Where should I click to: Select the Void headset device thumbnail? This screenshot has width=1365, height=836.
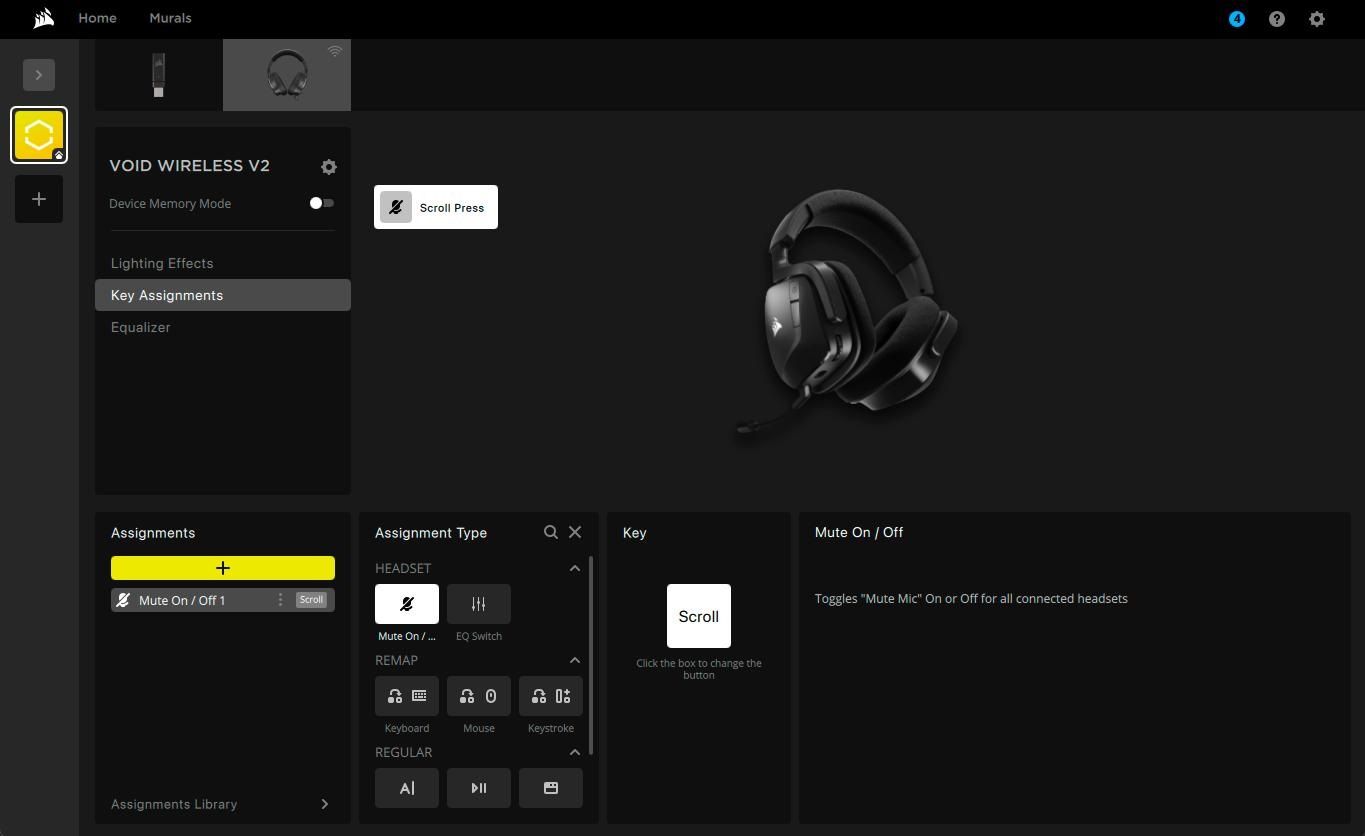(287, 75)
